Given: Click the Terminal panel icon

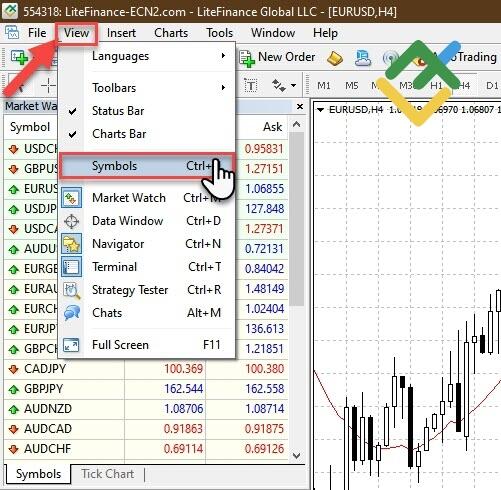Looking at the screenshot, I should pos(72,267).
